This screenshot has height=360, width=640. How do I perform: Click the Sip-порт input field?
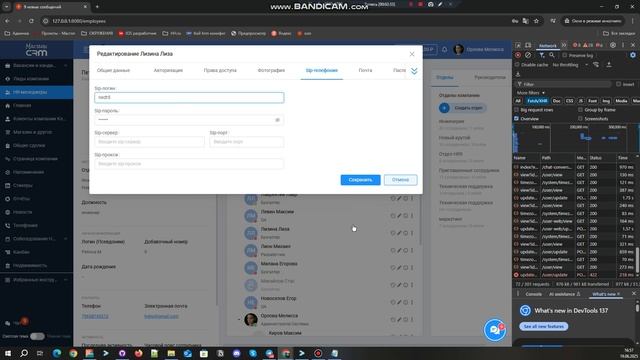pos(247,142)
